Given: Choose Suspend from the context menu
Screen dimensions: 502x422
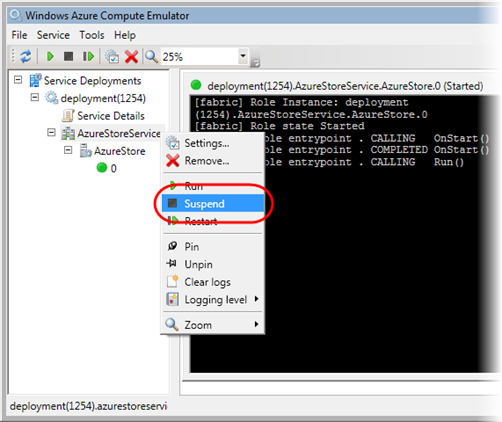Looking at the screenshot, I should (x=213, y=203).
